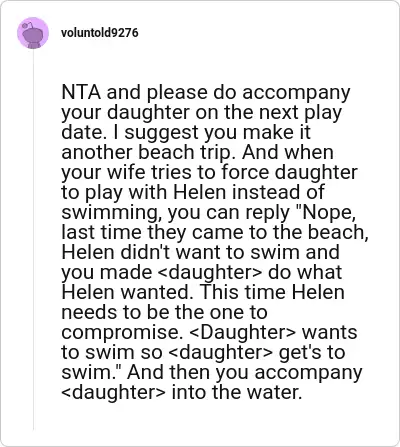
Task: Click the line "date. I suggest you make it"
Action: click(x=186, y=132)
